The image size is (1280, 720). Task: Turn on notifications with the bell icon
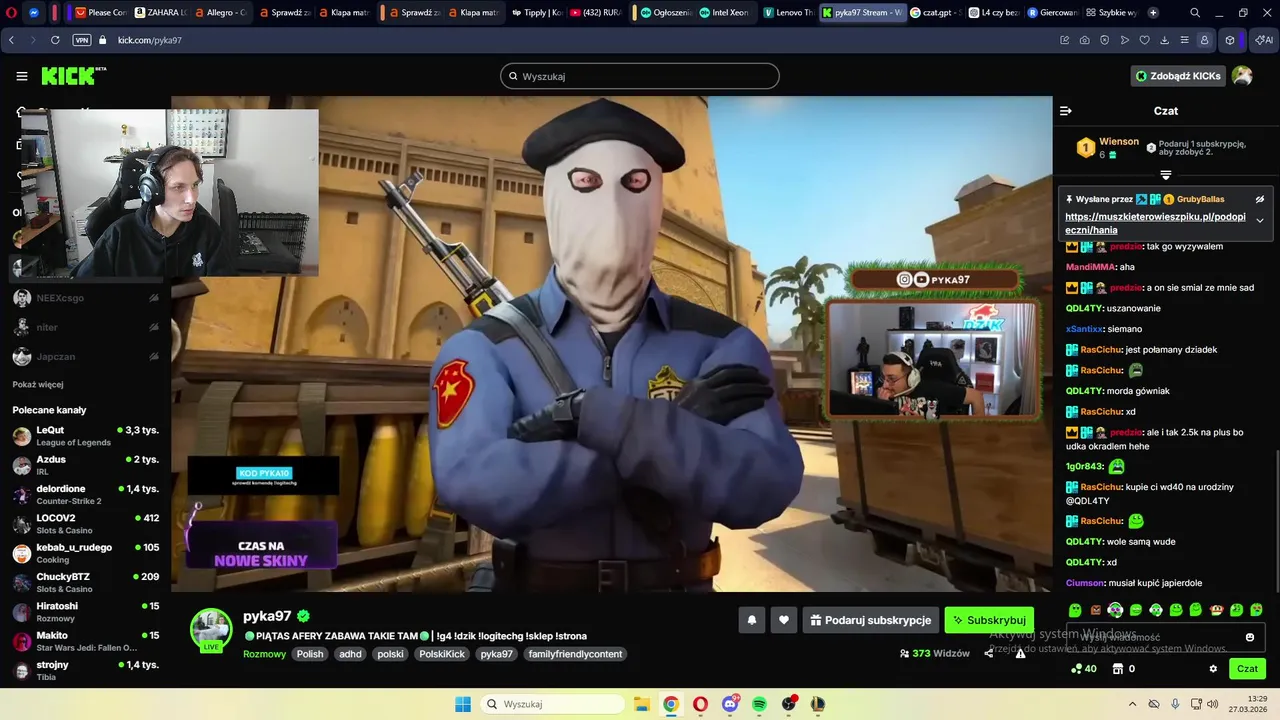[x=752, y=620]
